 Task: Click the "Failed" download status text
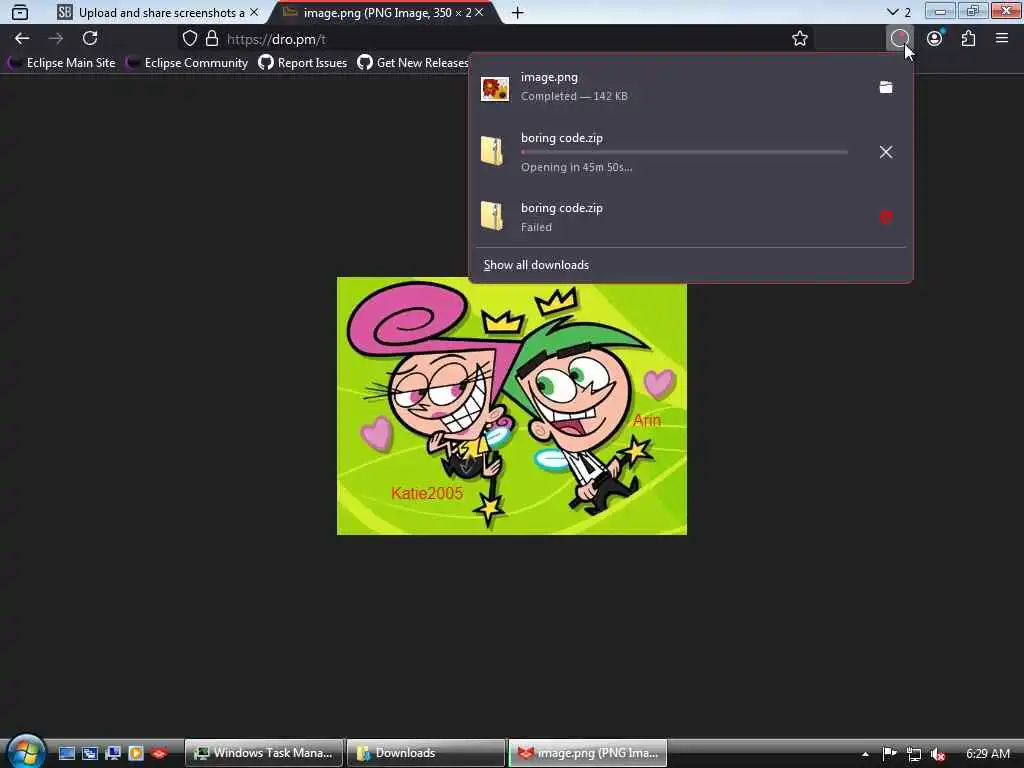pos(536,227)
